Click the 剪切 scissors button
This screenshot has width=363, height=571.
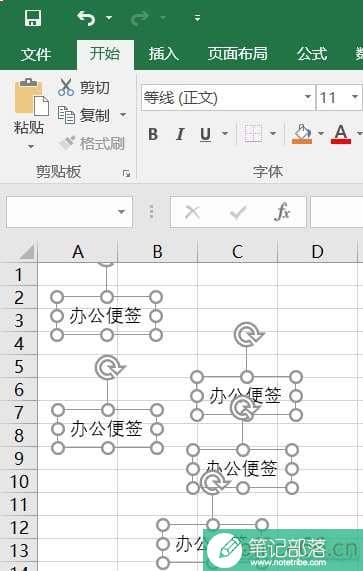click(83, 87)
